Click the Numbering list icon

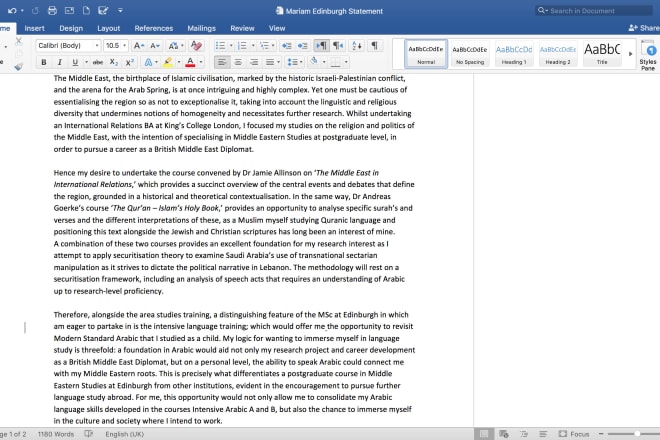(242, 45)
